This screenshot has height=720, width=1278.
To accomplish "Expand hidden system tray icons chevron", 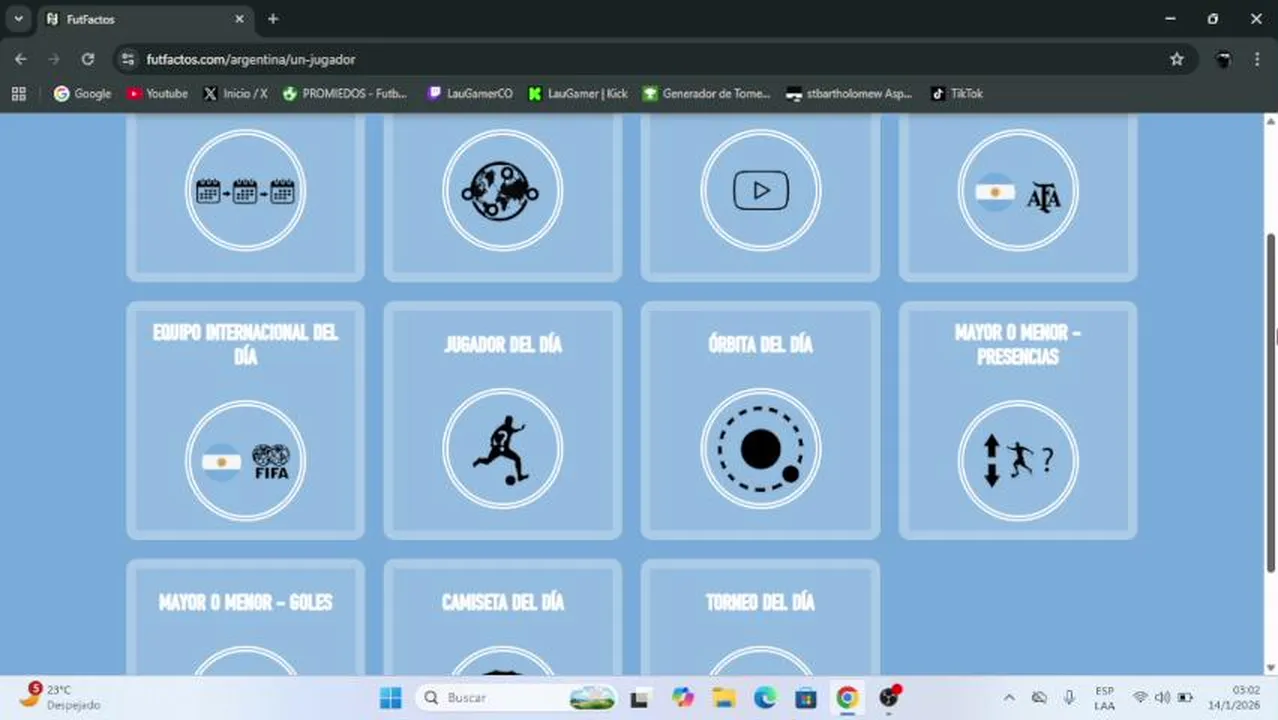I will [1008, 697].
